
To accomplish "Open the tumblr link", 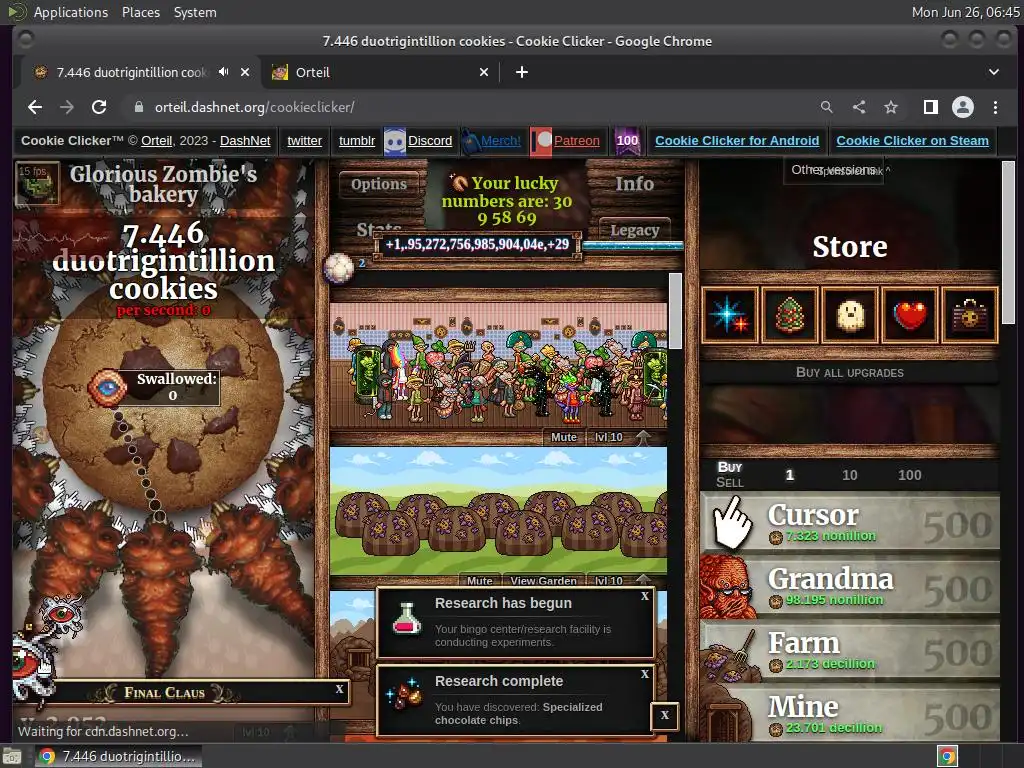I will [x=357, y=140].
